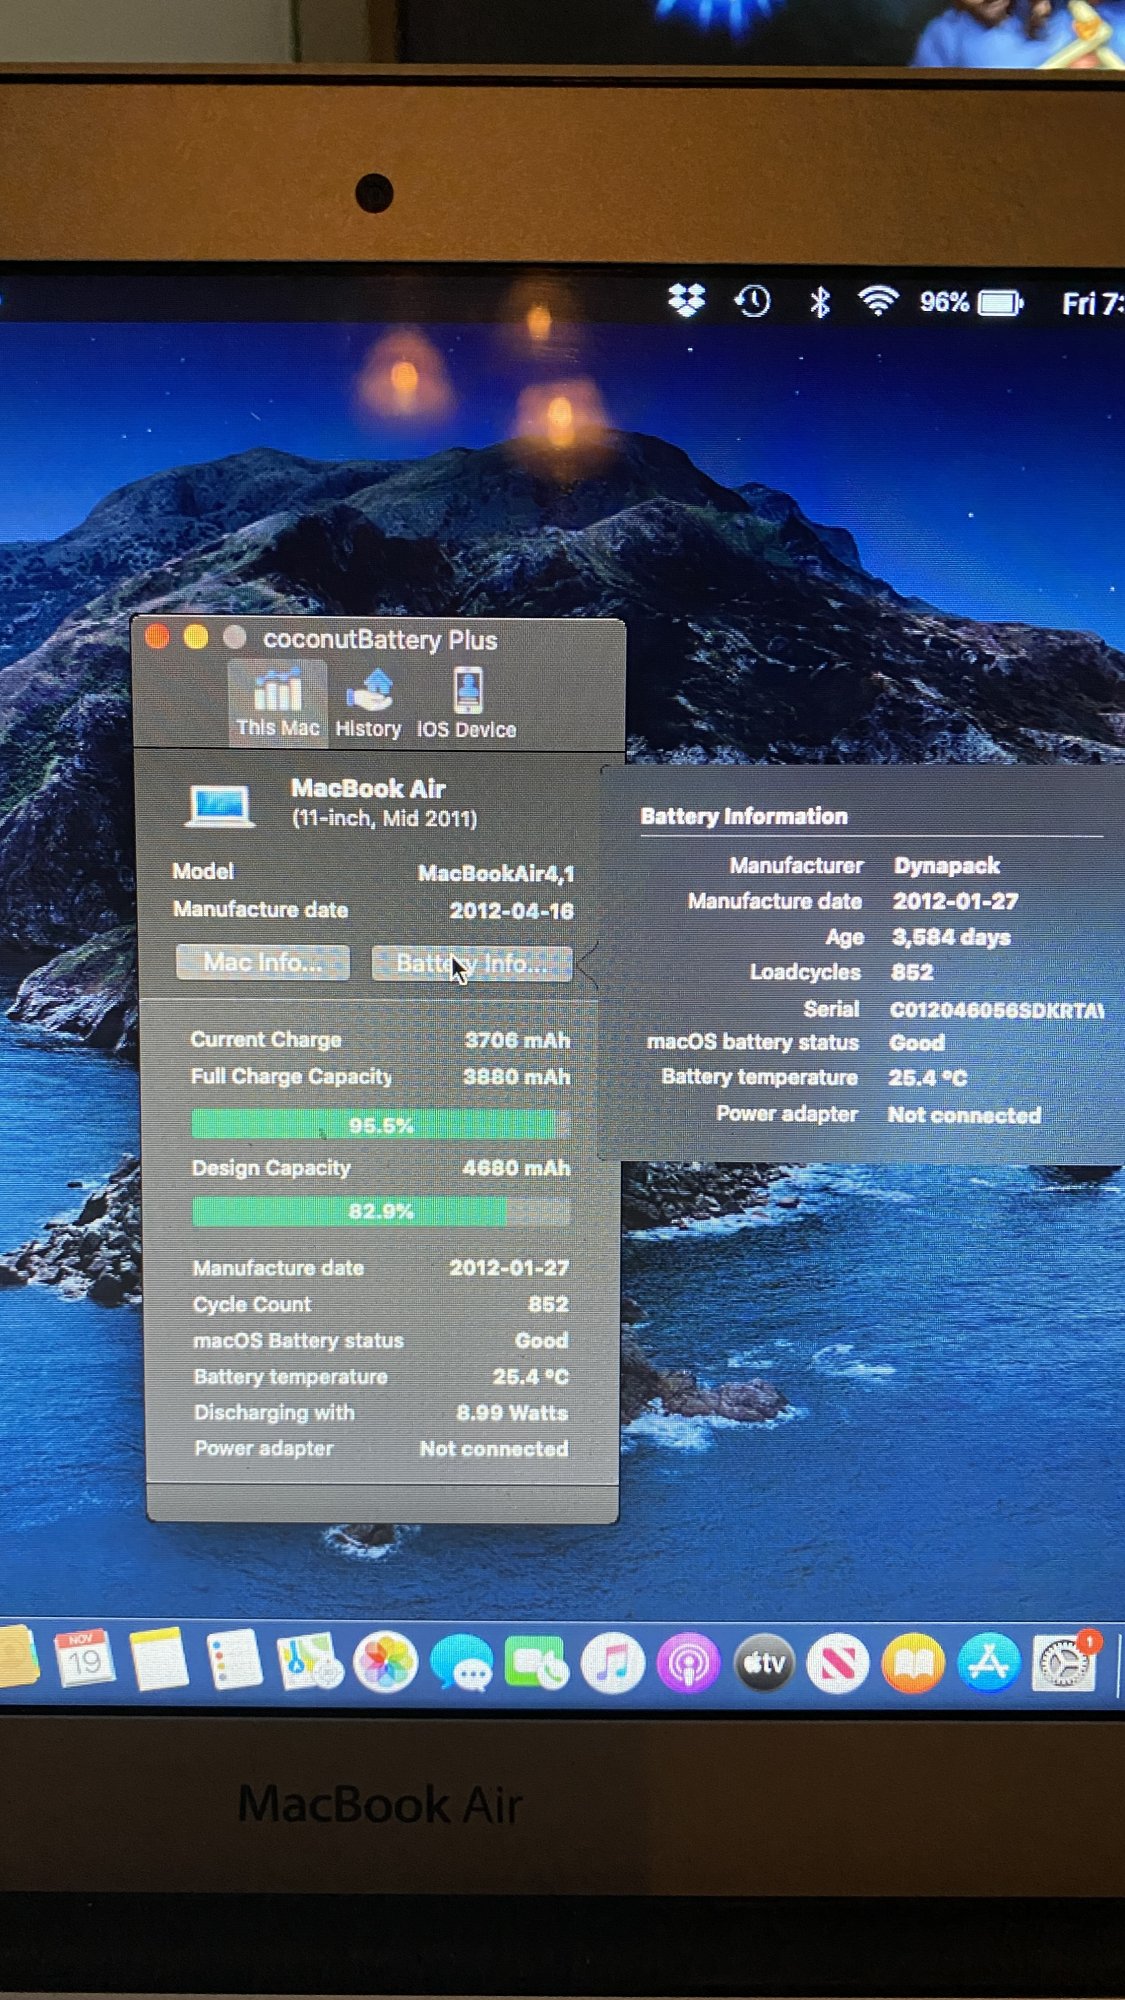Click the Loadcycles label in popover
This screenshot has height=2000, width=1125.
pos(805,972)
